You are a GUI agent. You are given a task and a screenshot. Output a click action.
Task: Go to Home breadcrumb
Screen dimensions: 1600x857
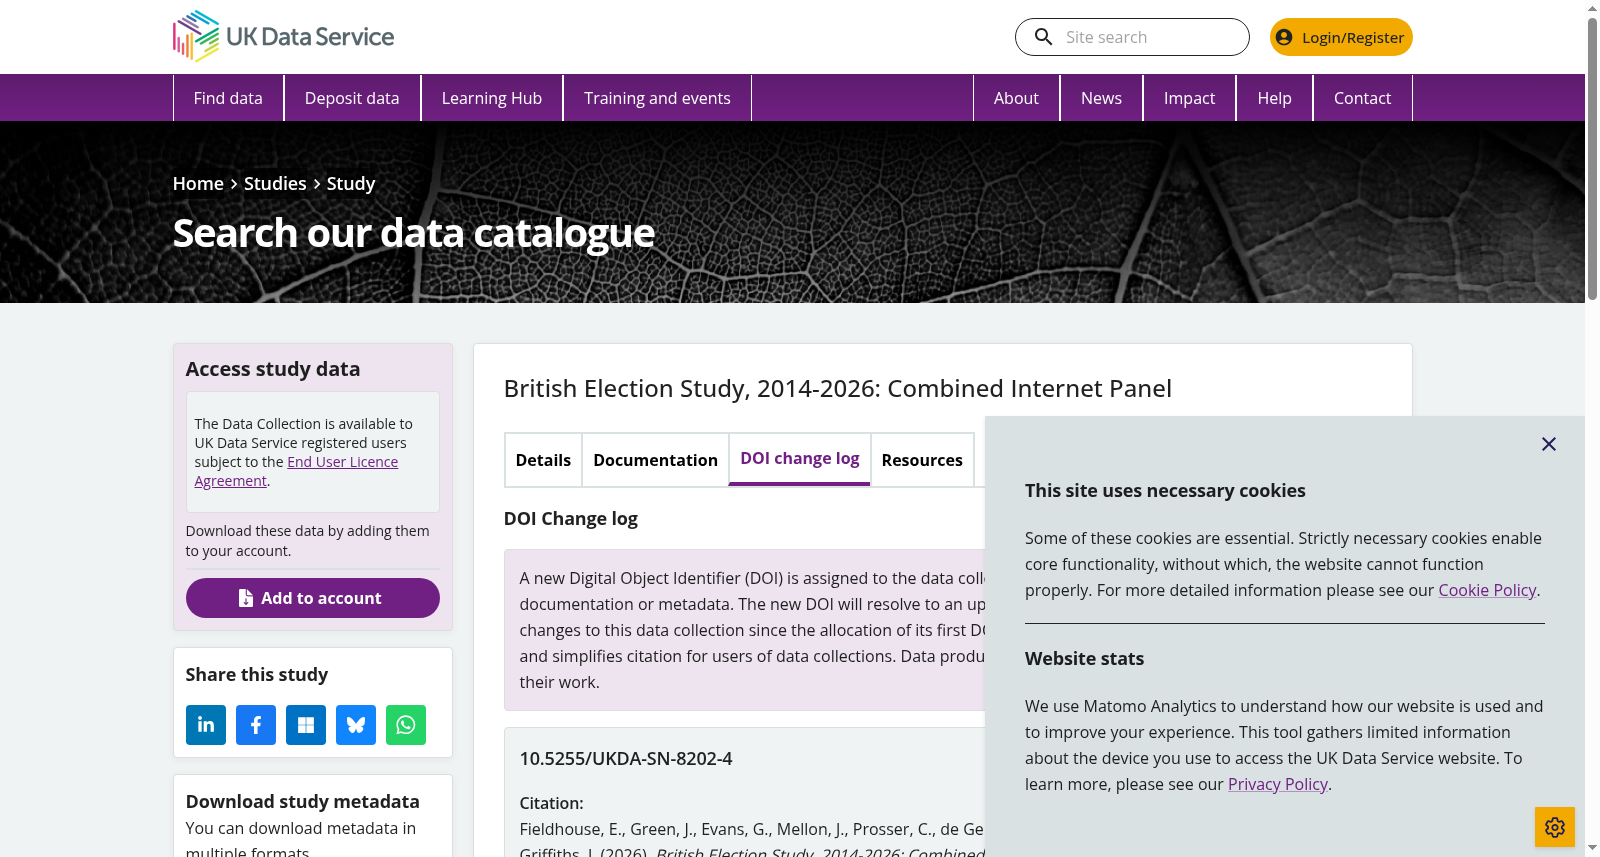pos(198,183)
